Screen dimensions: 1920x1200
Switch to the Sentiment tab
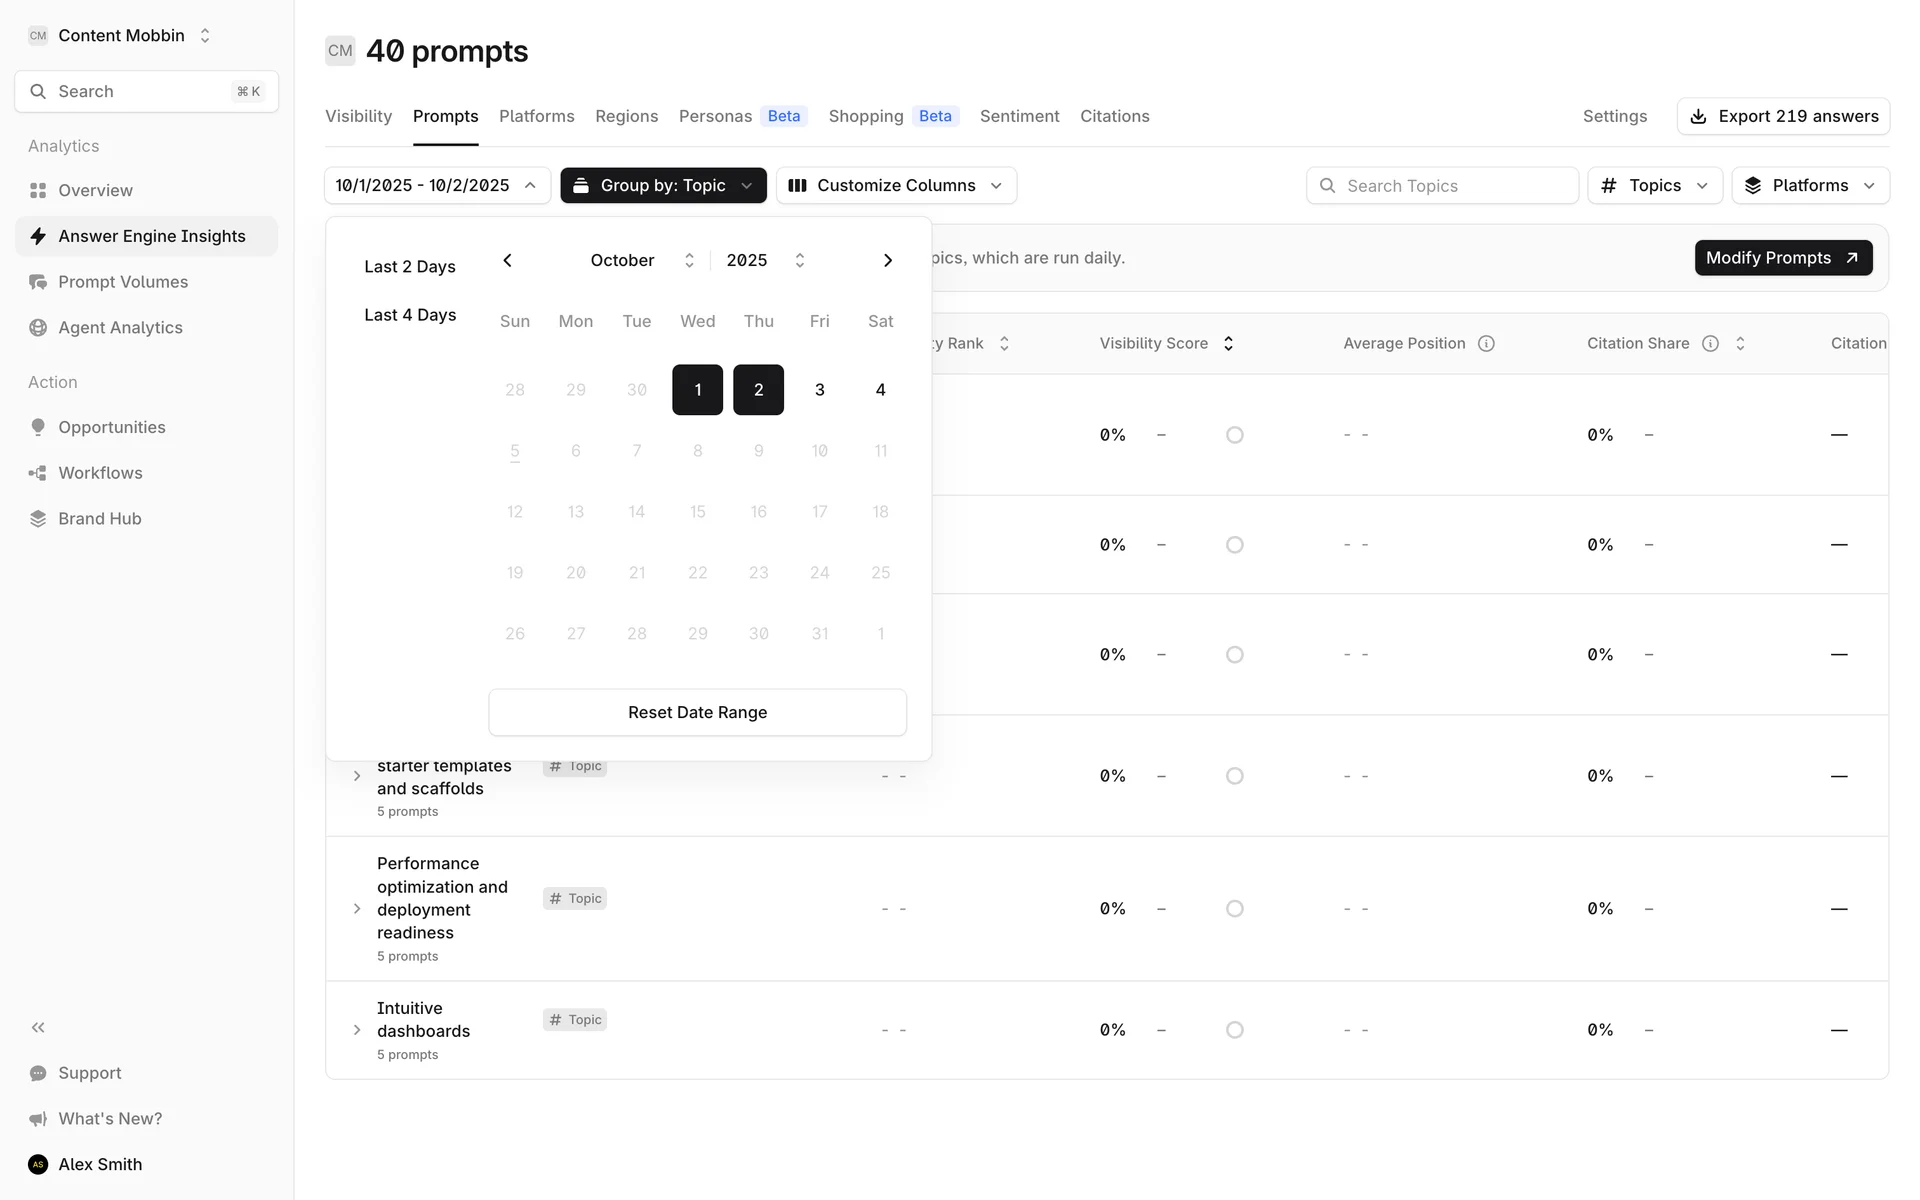pyautogui.click(x=1019, y=117)
